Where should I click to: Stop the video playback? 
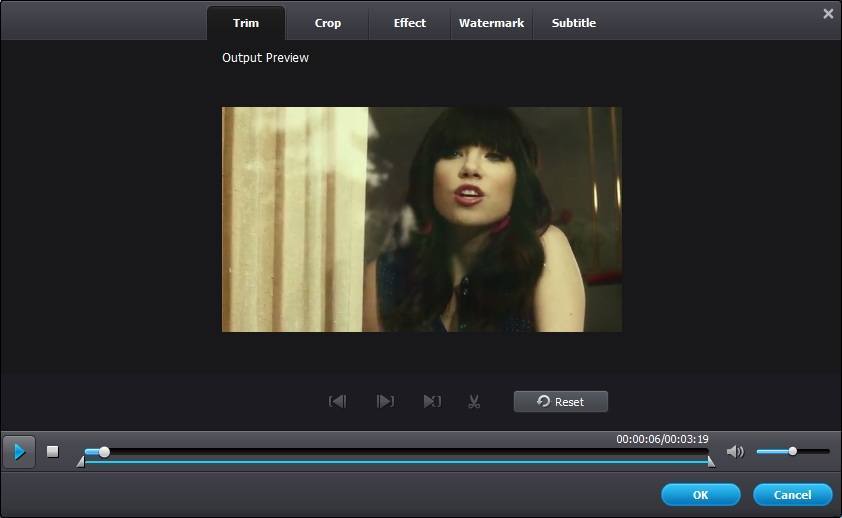tap(53, 451)
